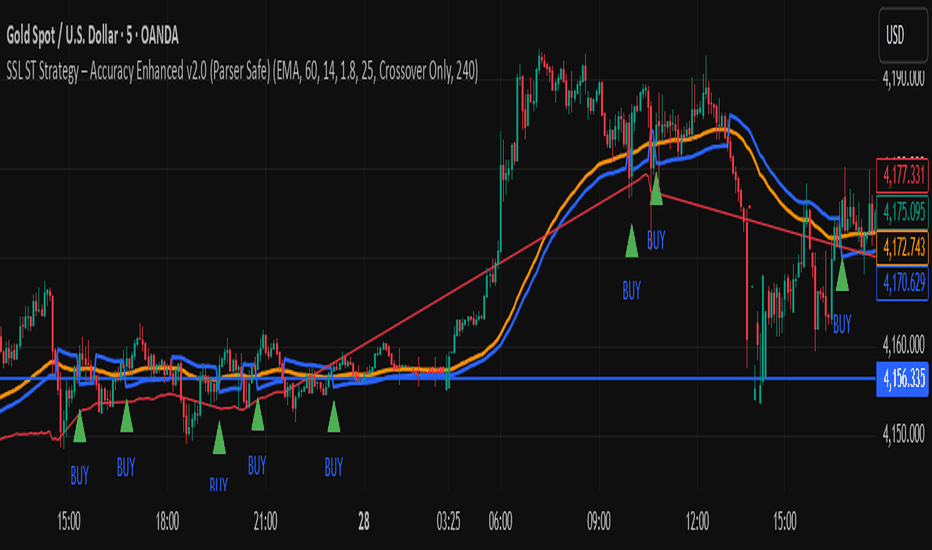Click the 28 date label on time axis
This screenshot has width=932, height=550.
(364, 520)
